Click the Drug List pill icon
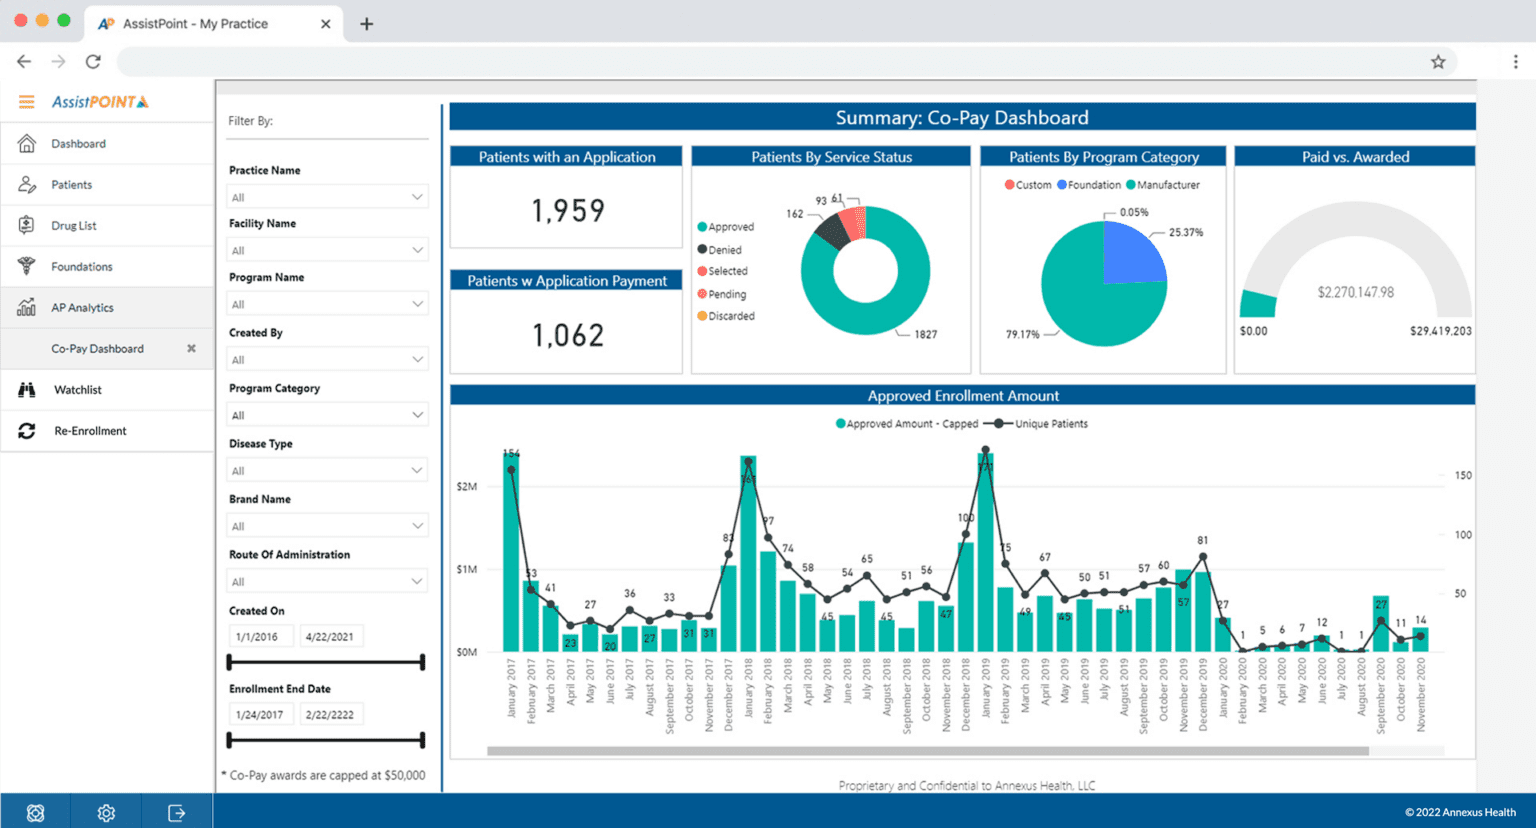 [x=27, y=225]
